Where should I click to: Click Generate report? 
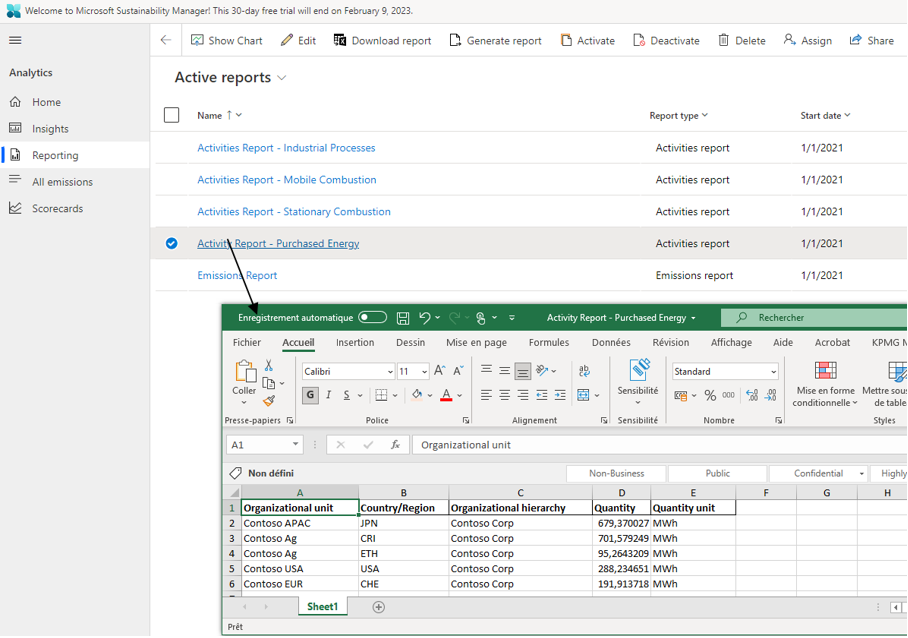point(496,41)
